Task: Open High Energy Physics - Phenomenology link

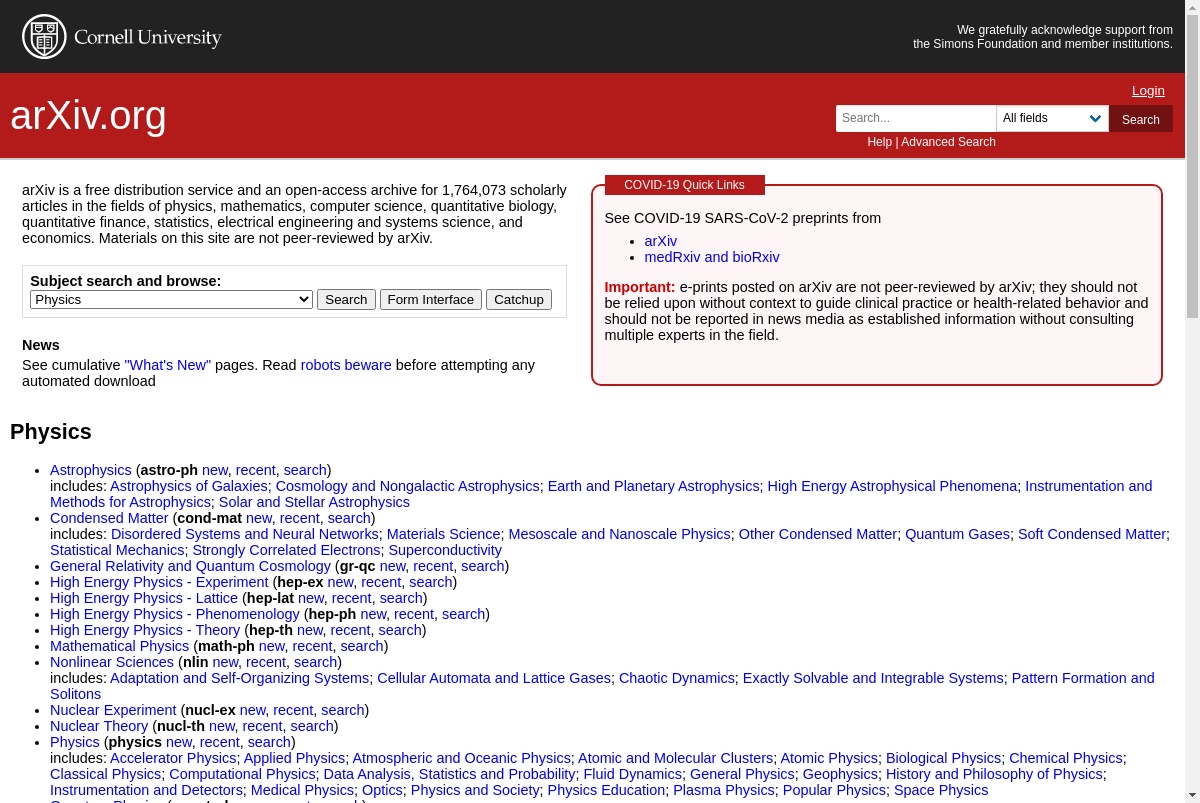Action: point(175,614)
